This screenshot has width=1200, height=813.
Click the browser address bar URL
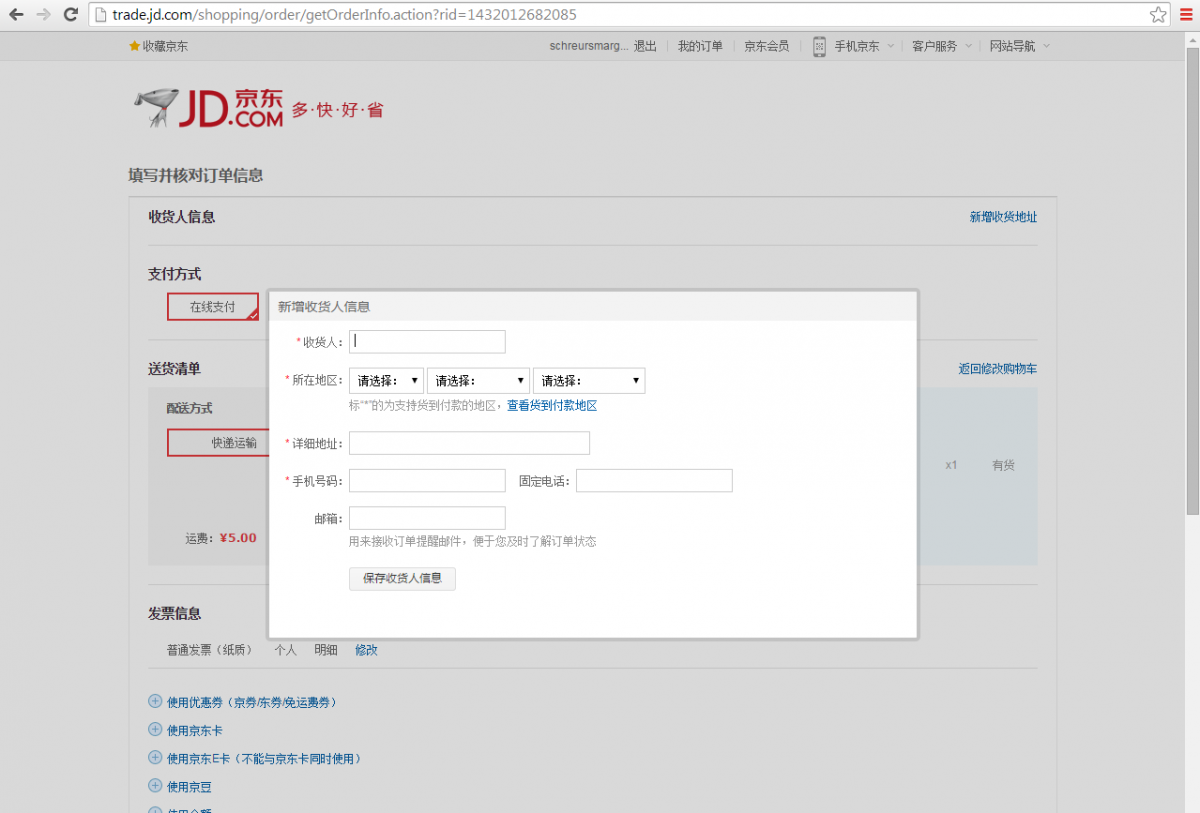344,15
